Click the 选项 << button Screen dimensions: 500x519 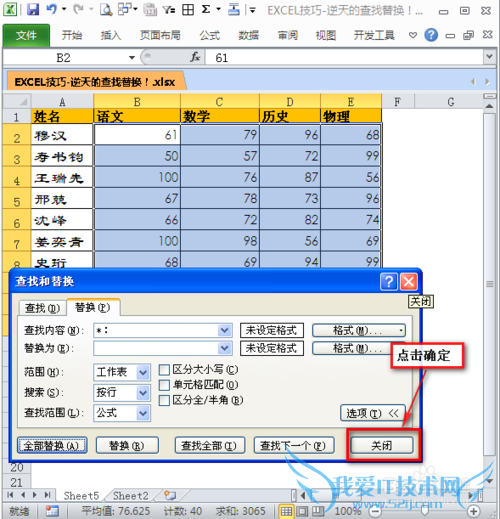(x=373, y=414)
